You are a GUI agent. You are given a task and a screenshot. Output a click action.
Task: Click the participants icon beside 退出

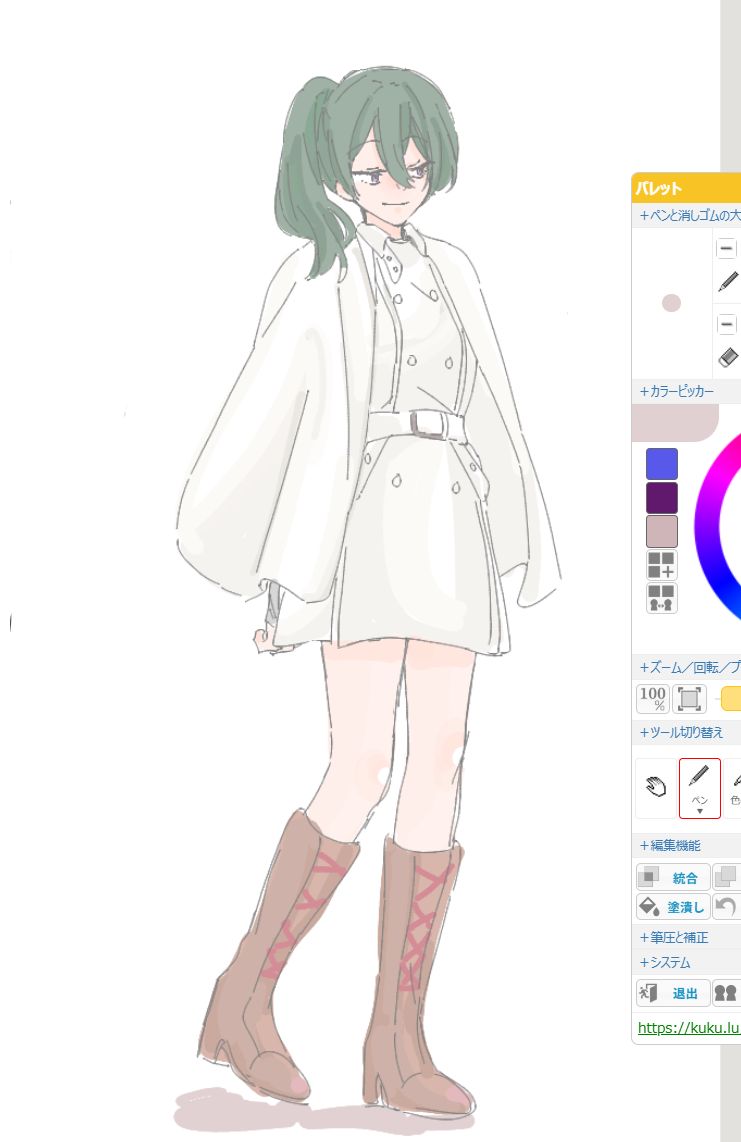[x=726, y=993]
